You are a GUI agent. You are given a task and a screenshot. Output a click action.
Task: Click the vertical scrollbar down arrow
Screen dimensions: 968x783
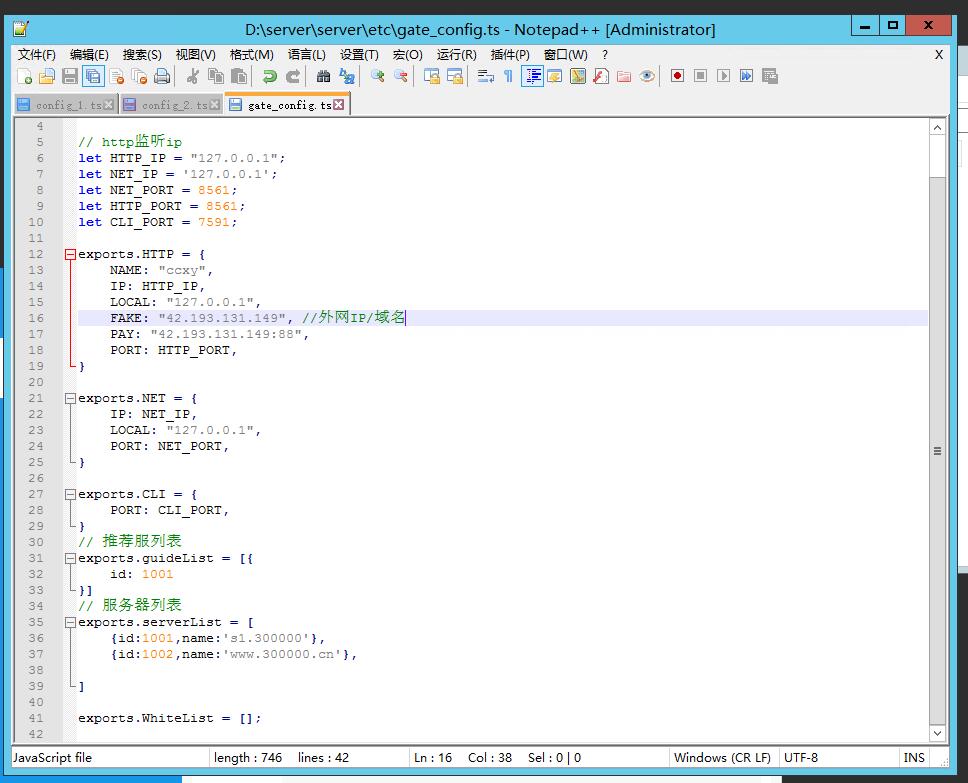[937, 735]
